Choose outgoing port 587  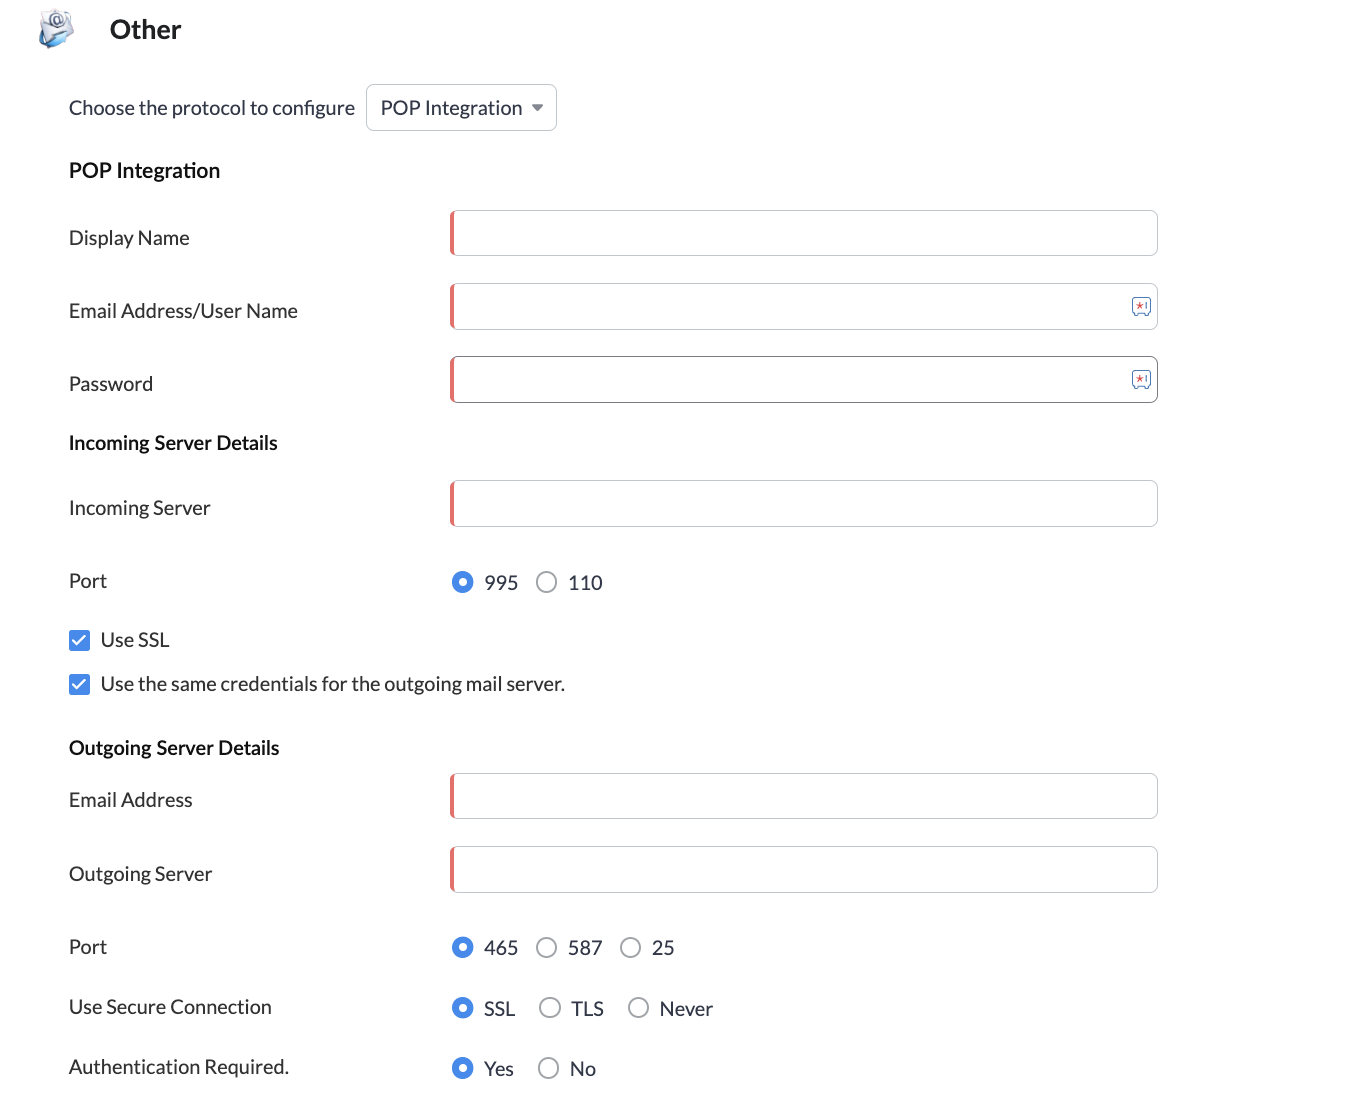pos(546,947)
